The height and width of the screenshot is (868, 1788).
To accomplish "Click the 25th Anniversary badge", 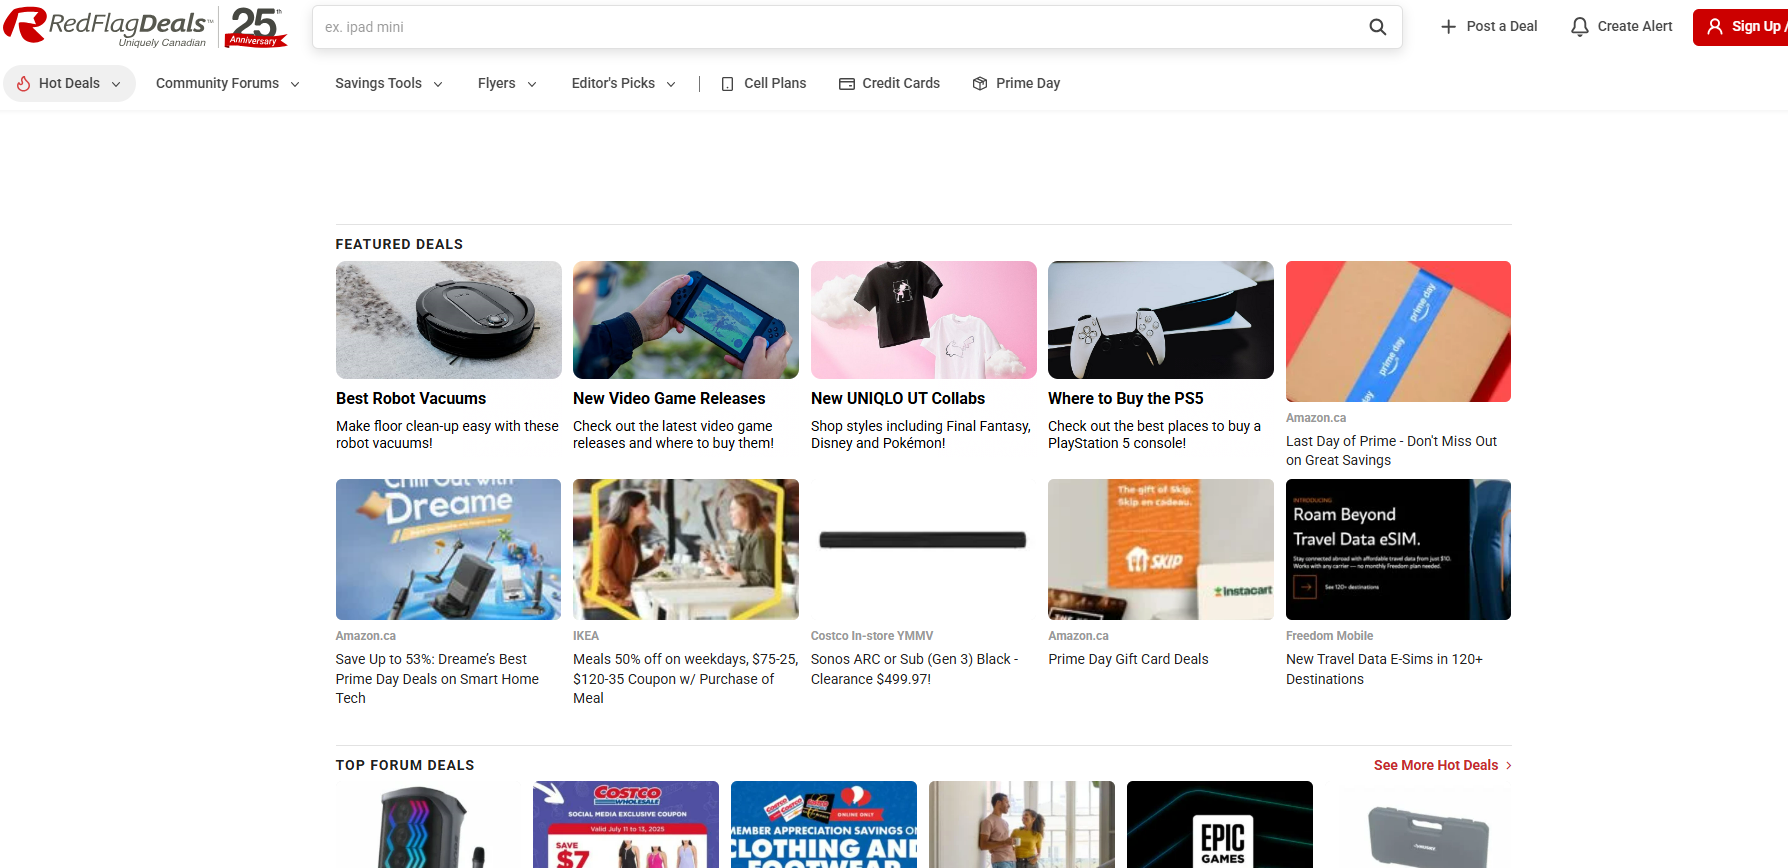I will [x=256, y=27].
